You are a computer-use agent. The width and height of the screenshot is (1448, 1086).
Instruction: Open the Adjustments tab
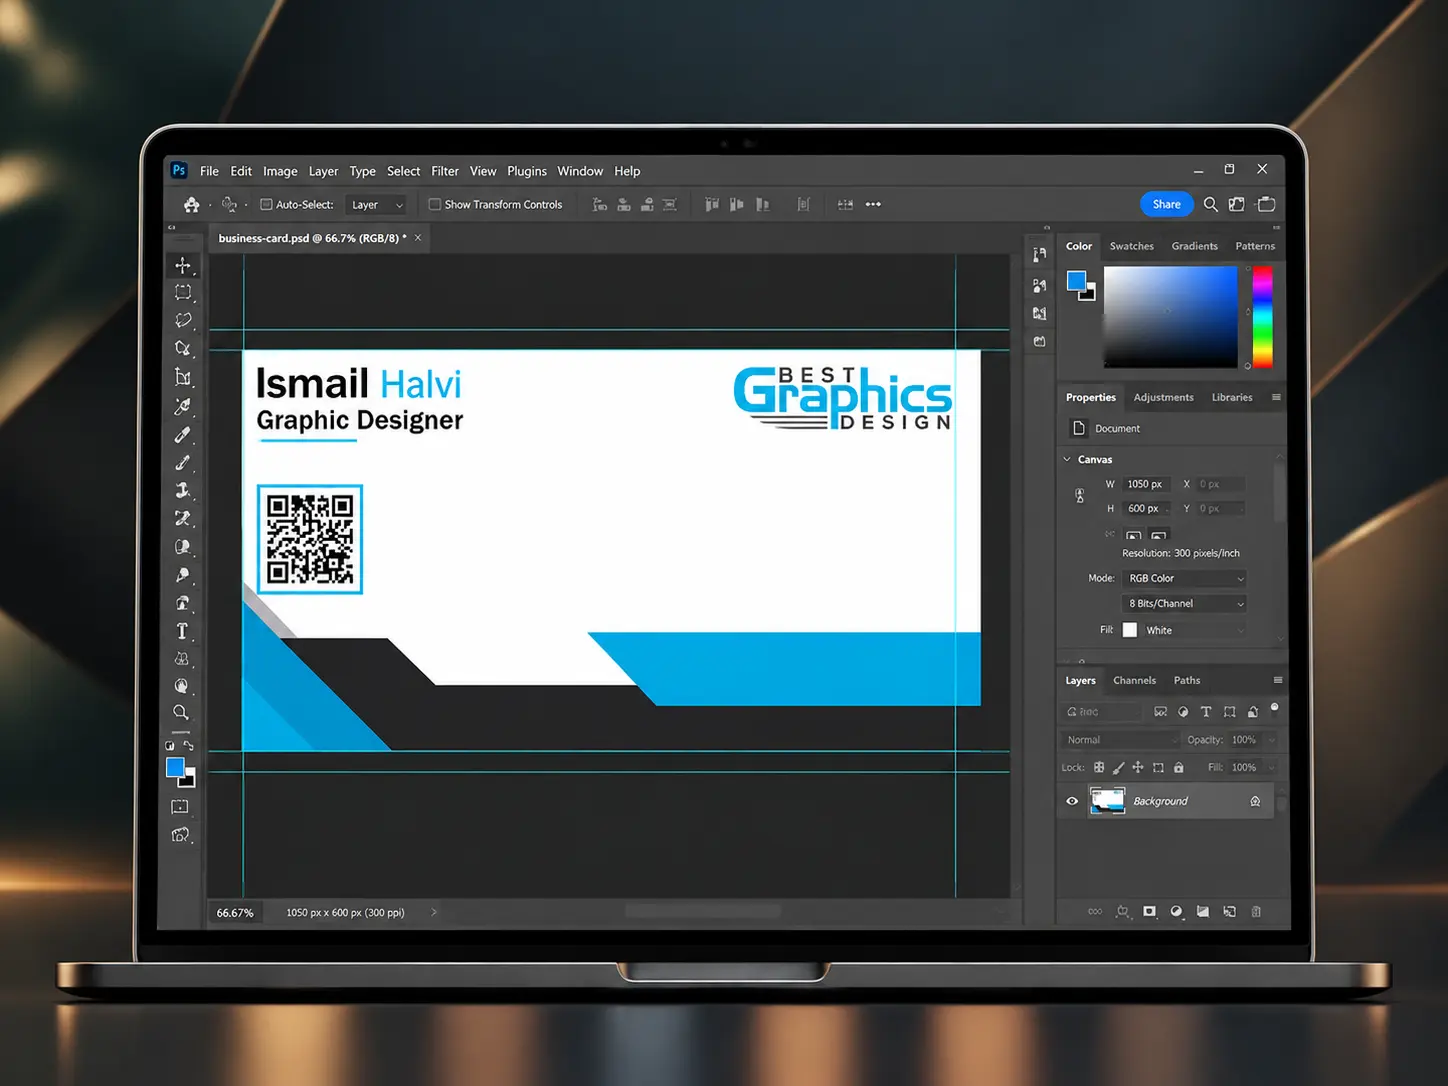(1163, 397)
